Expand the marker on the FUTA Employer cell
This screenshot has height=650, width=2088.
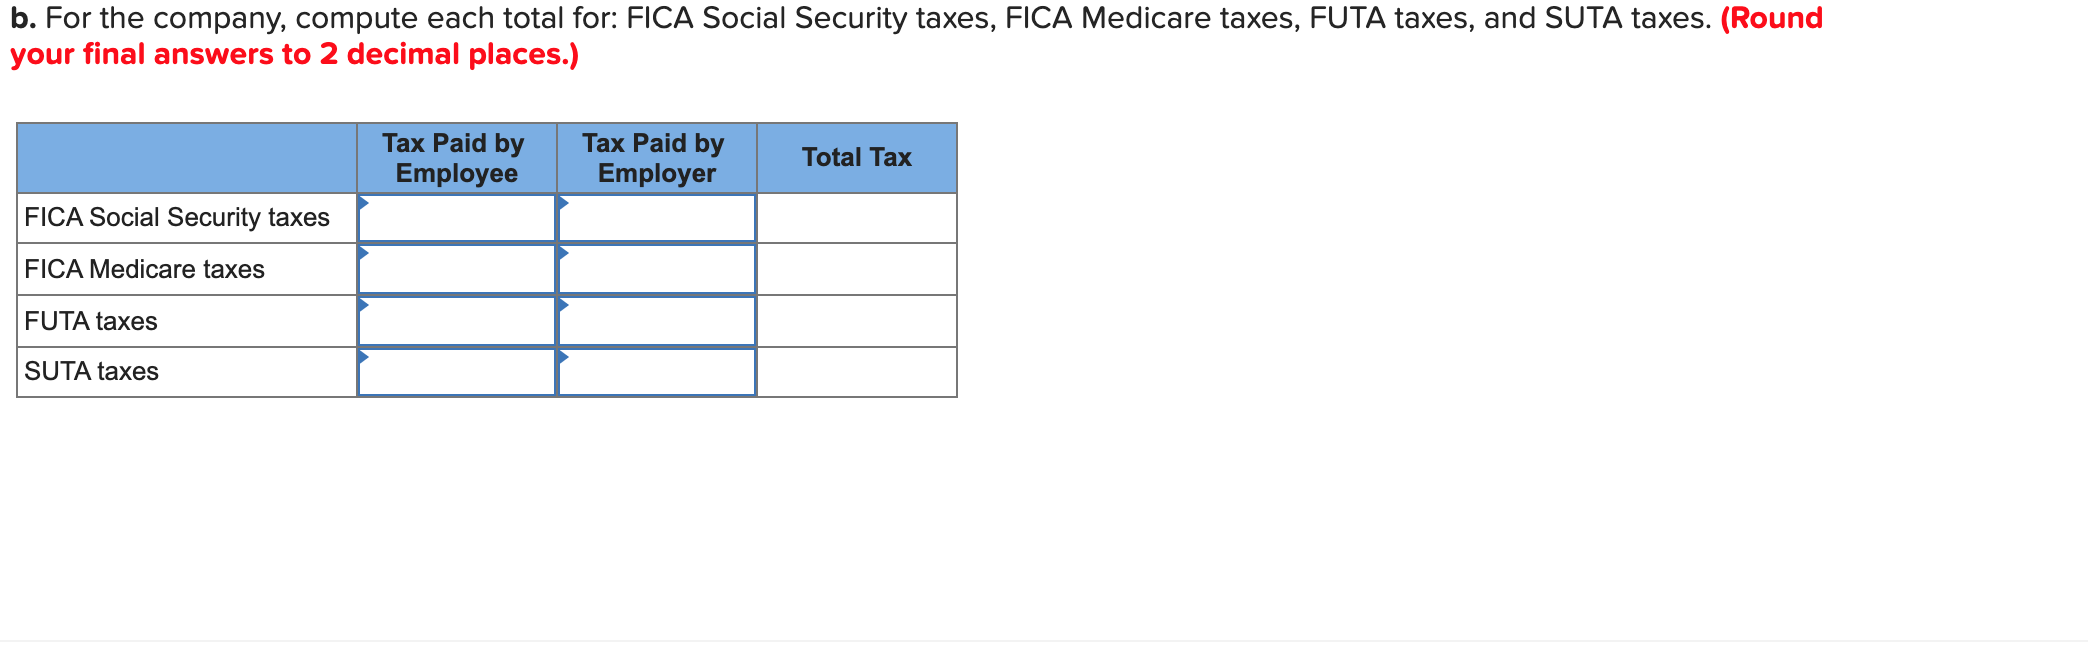coord(563,304)
